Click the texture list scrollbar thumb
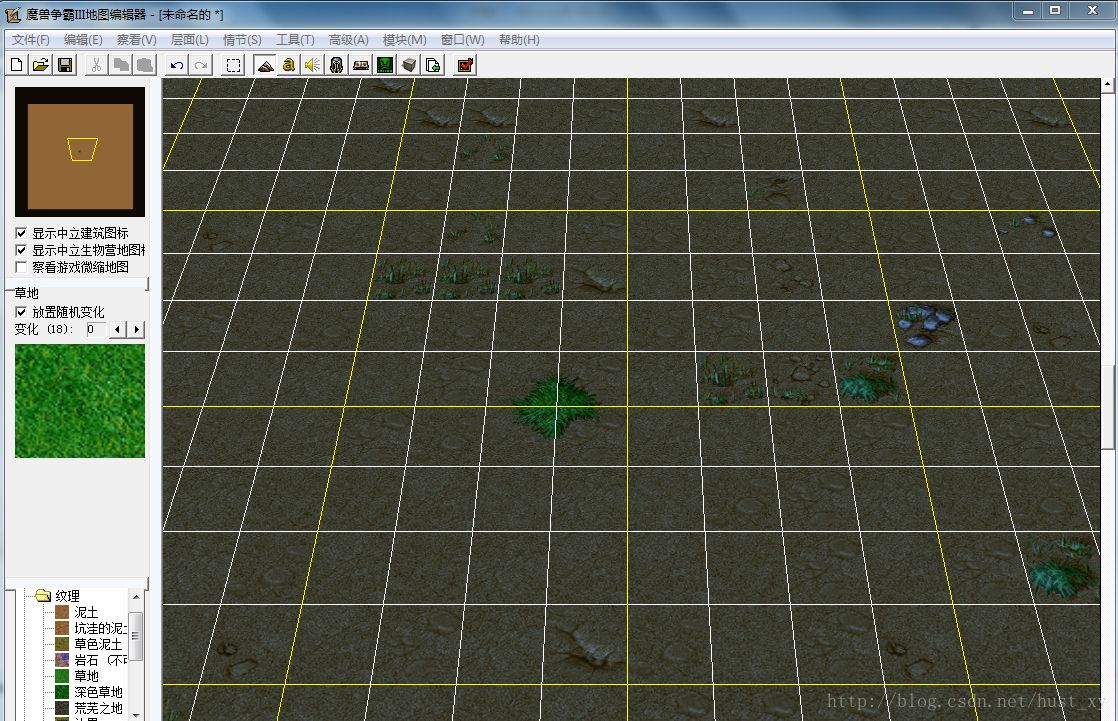1118x721 pixels. 135,636
